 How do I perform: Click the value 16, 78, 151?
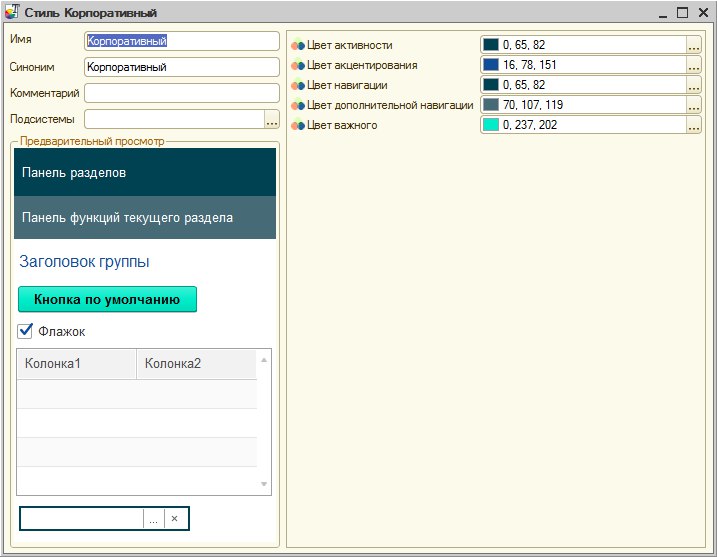(530, 65)
